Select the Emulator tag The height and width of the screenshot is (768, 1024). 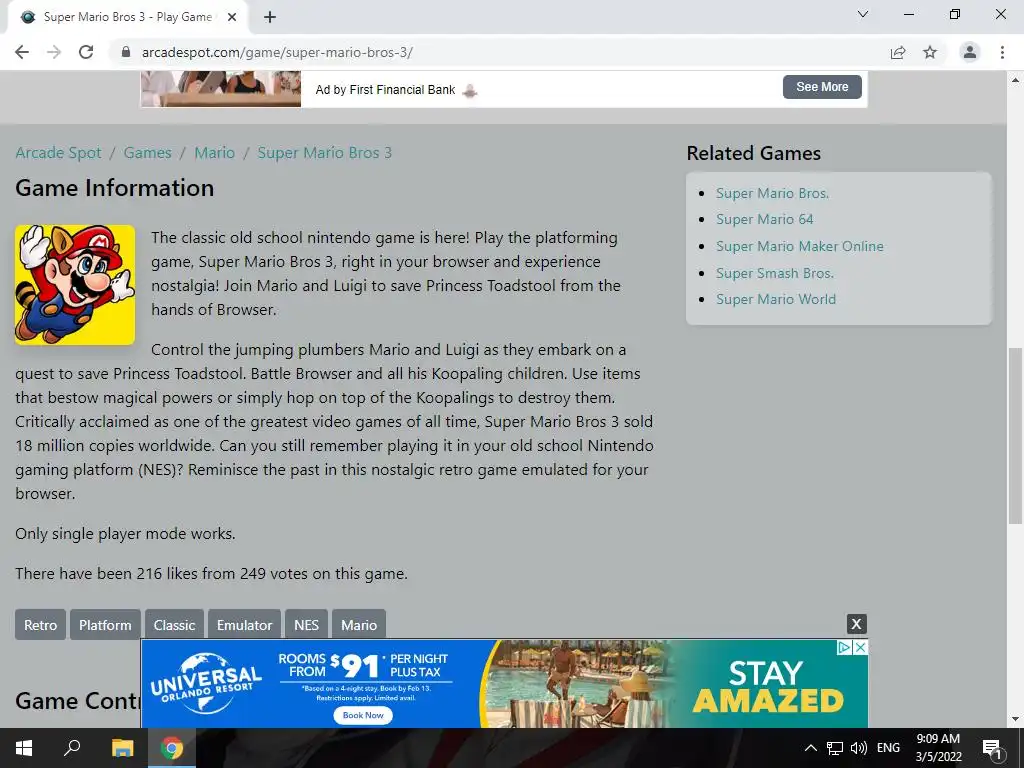coord(244,625)
